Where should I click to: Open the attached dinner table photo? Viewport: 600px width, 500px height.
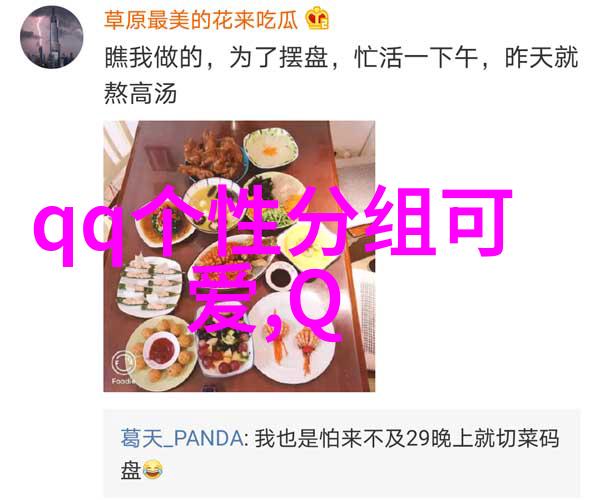pos(239,256)
